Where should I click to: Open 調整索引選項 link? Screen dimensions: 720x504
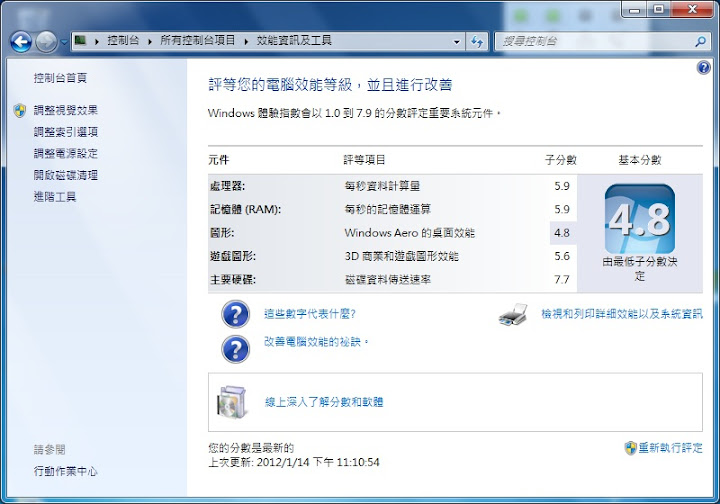click(66, 132)
